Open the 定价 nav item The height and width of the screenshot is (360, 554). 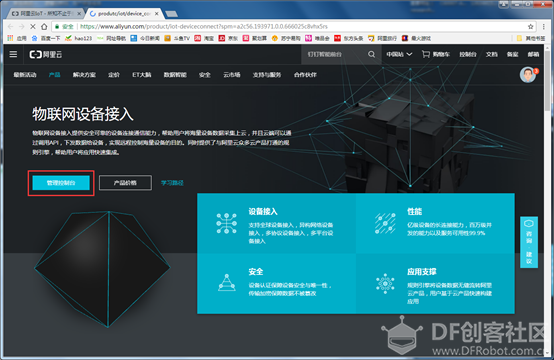114,75
